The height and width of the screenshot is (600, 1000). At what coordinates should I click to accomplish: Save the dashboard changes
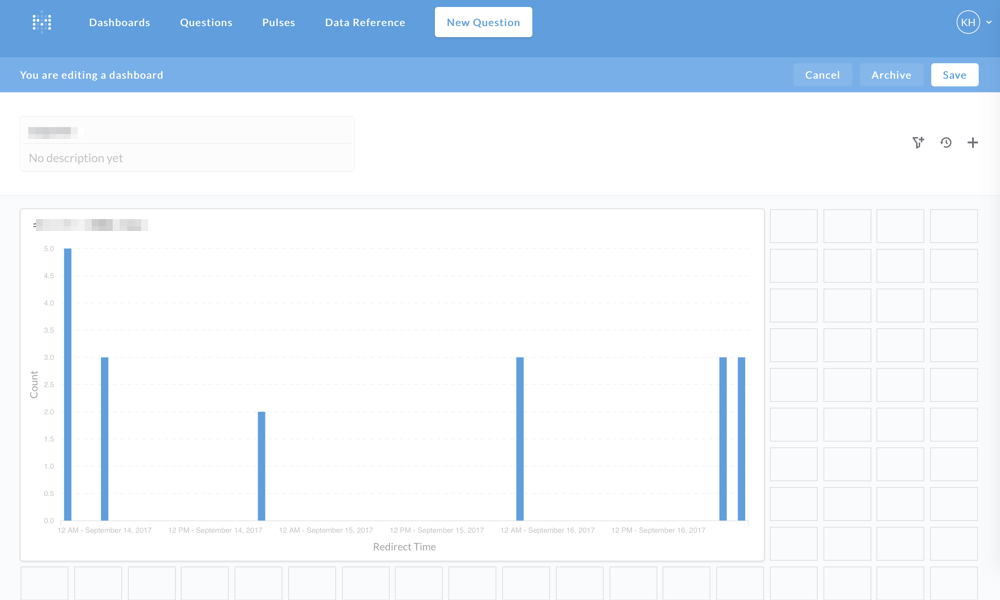tap(954, 75)
